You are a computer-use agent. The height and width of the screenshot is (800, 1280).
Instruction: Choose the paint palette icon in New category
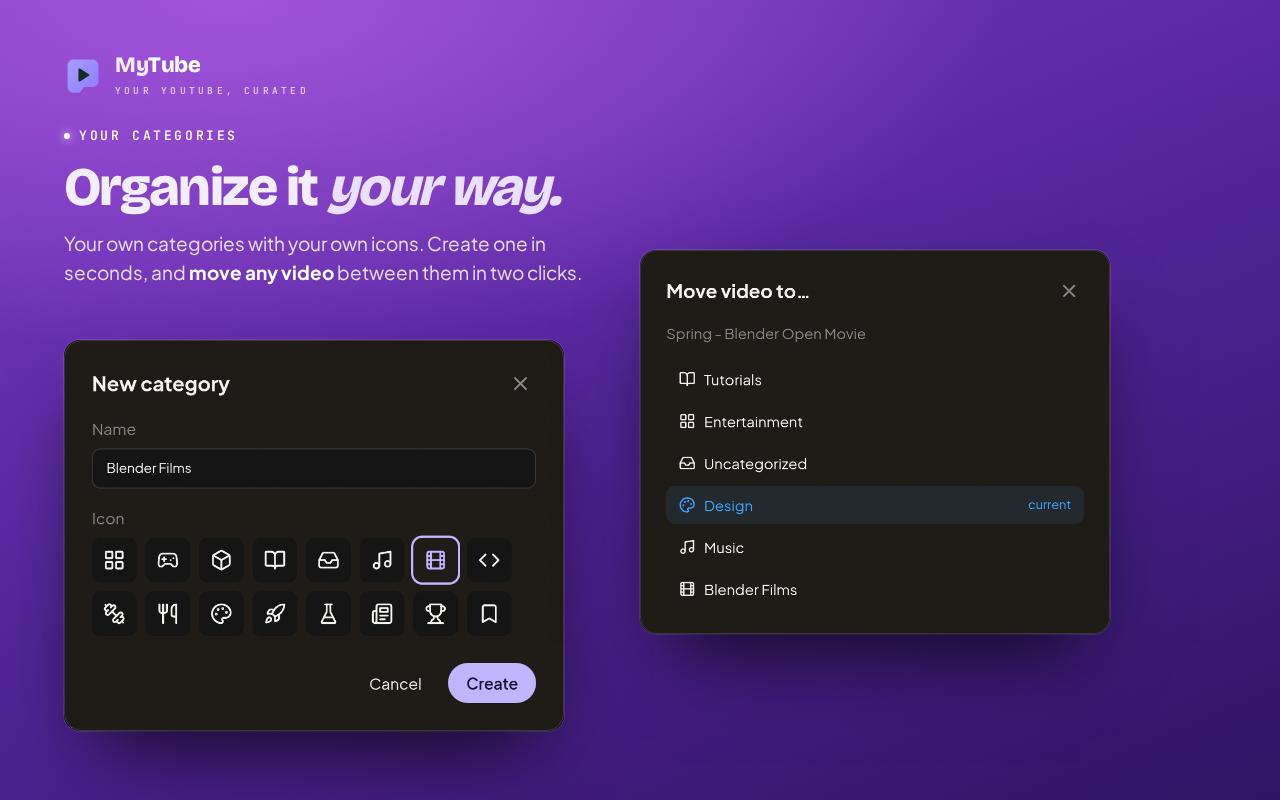221,614
